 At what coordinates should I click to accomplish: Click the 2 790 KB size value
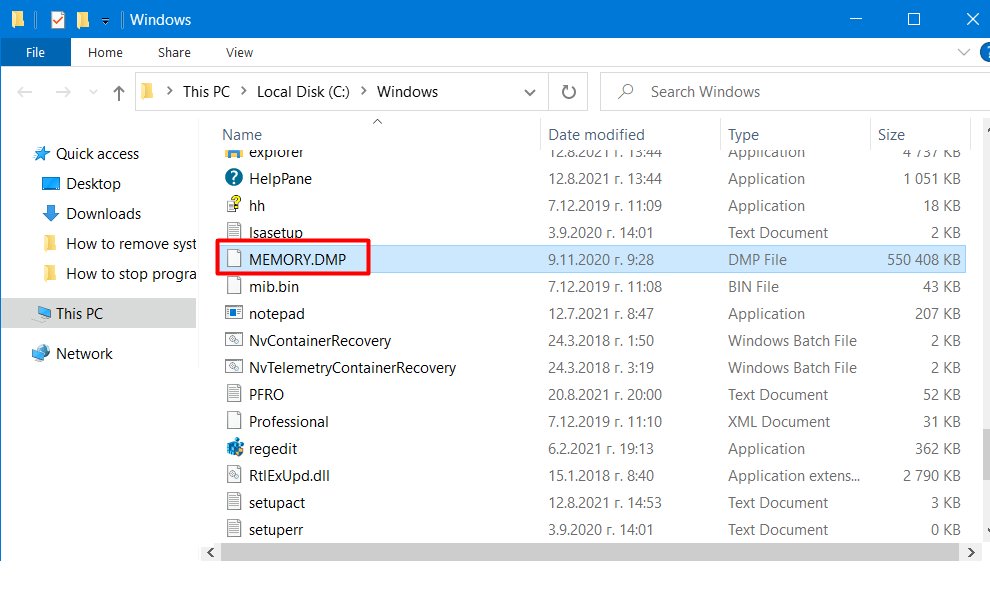coord(931,476)
